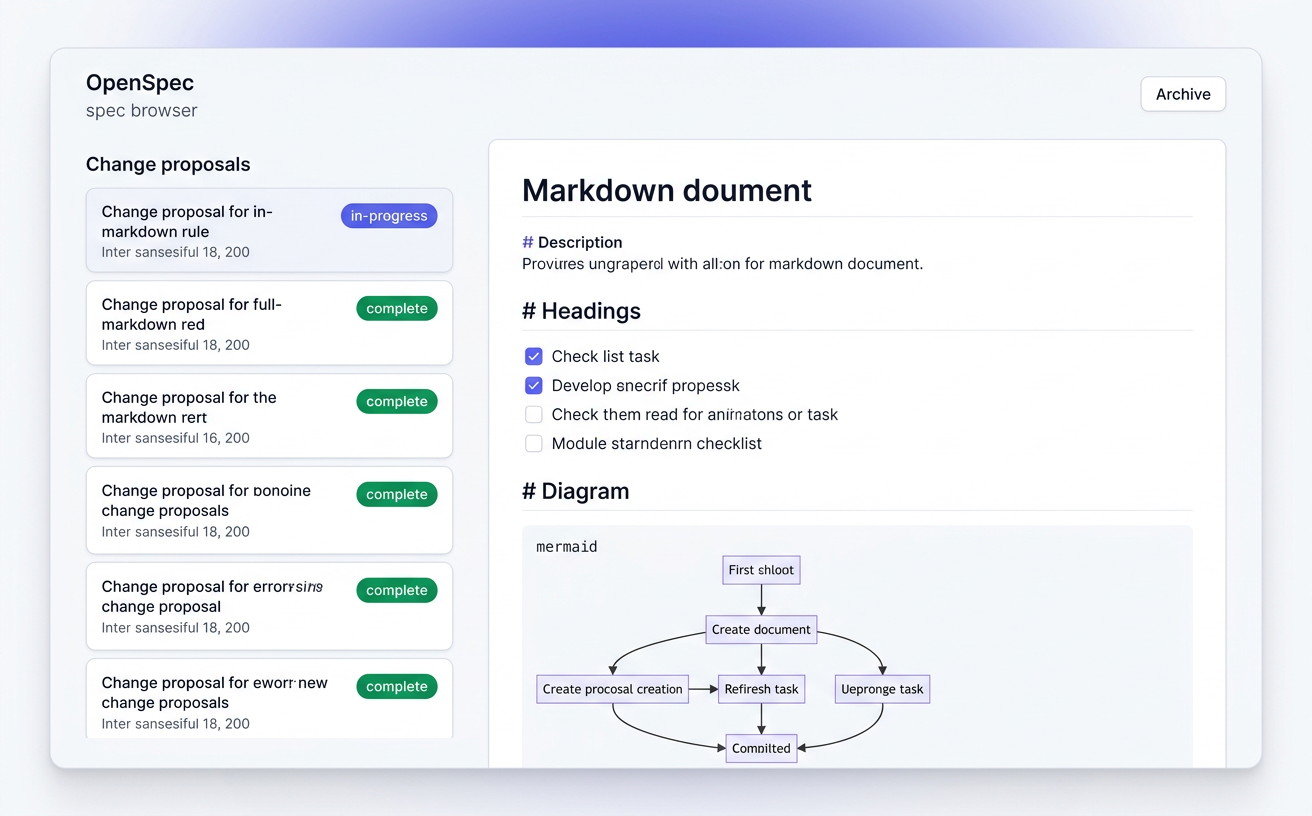1312x816 pixels.
Task: Uncheck the 'Check list task' checkbox
Action: tap(534, 356)
